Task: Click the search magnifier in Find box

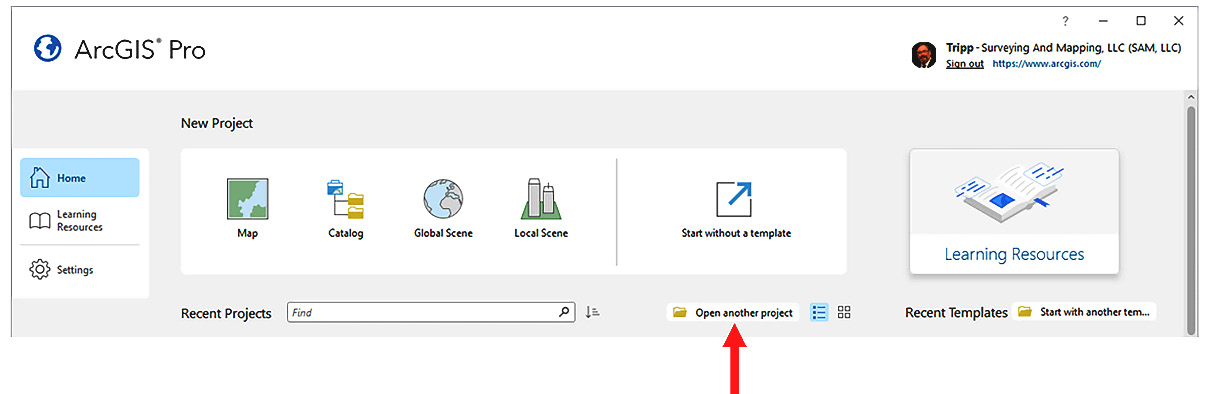Action: pyautogui.click(x=565, y=312)
